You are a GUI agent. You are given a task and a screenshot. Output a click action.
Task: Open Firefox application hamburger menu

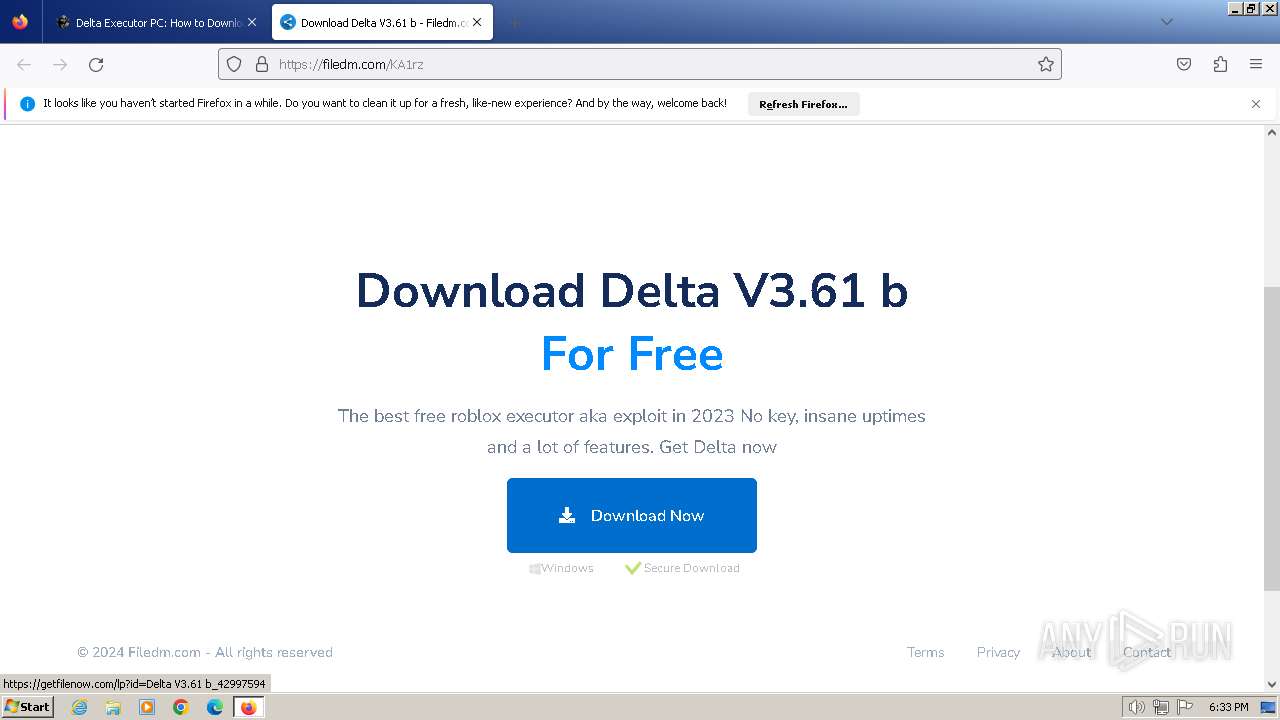(x=1256, y=64)
